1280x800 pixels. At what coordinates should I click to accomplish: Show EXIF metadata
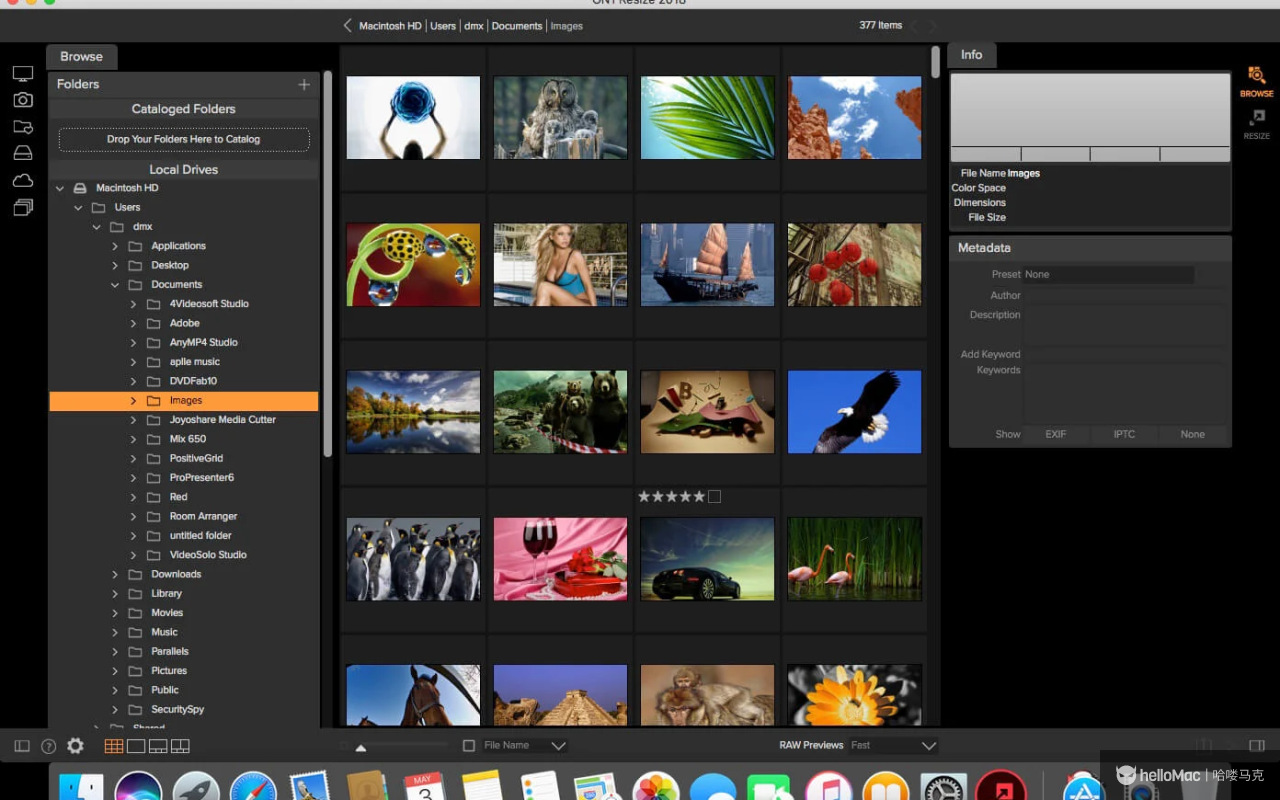coord(1056,434)
